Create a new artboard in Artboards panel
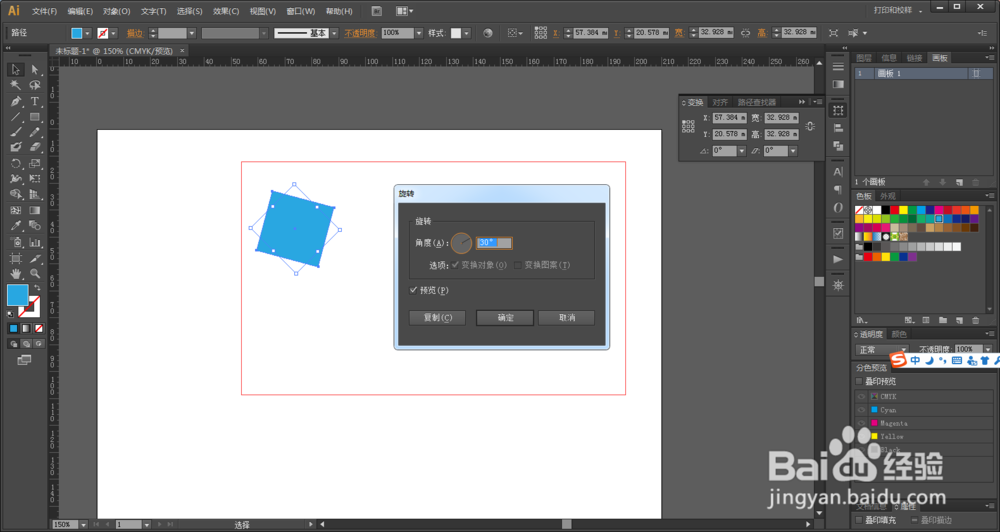The image size is (1000, 532). (x=959, y=182)
